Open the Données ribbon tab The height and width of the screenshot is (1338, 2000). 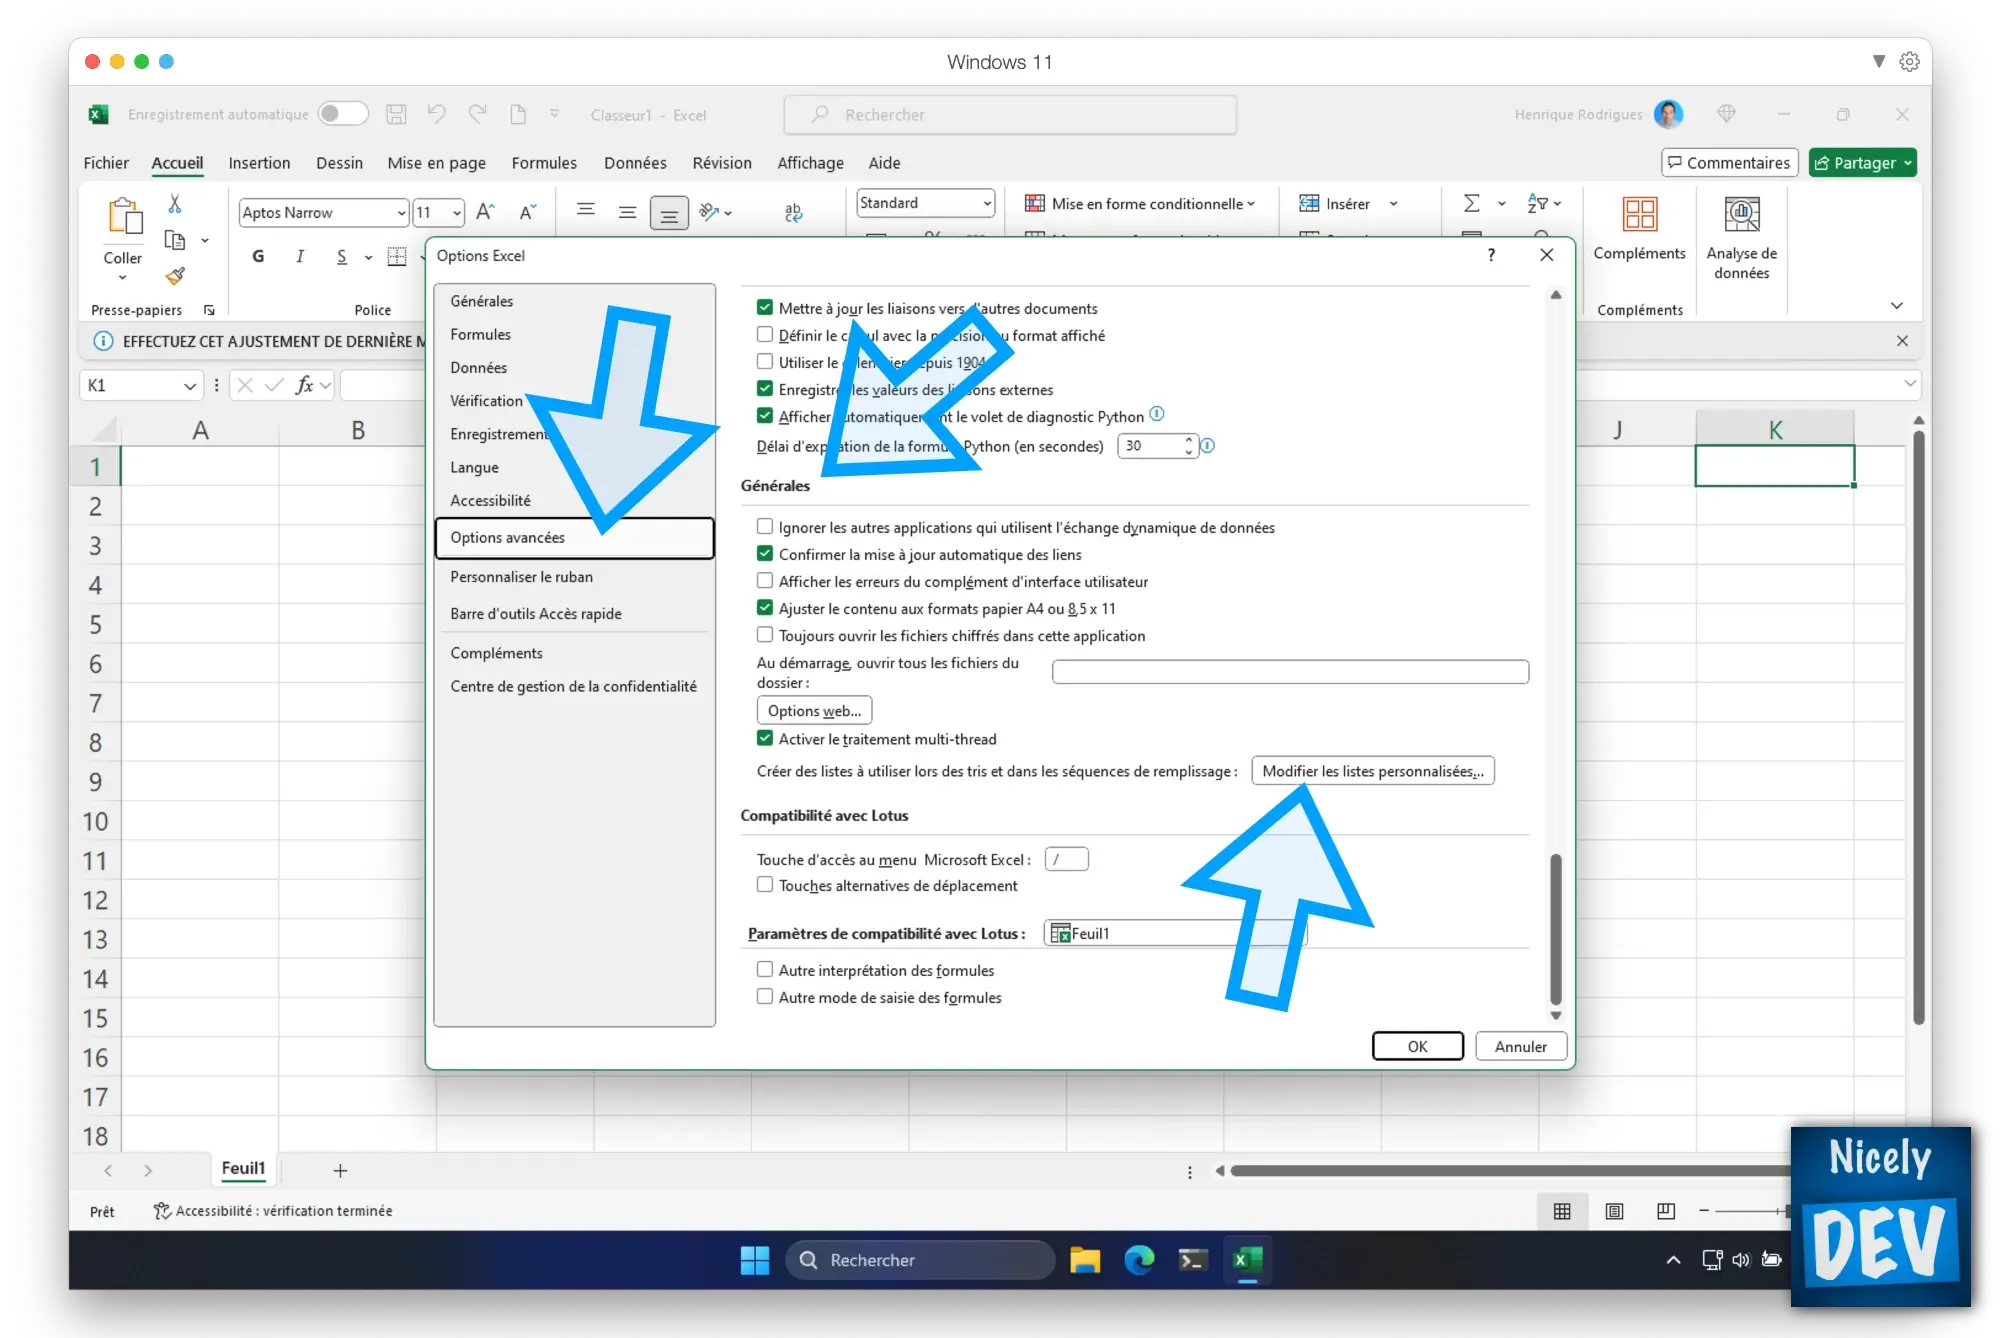[635, 163]
